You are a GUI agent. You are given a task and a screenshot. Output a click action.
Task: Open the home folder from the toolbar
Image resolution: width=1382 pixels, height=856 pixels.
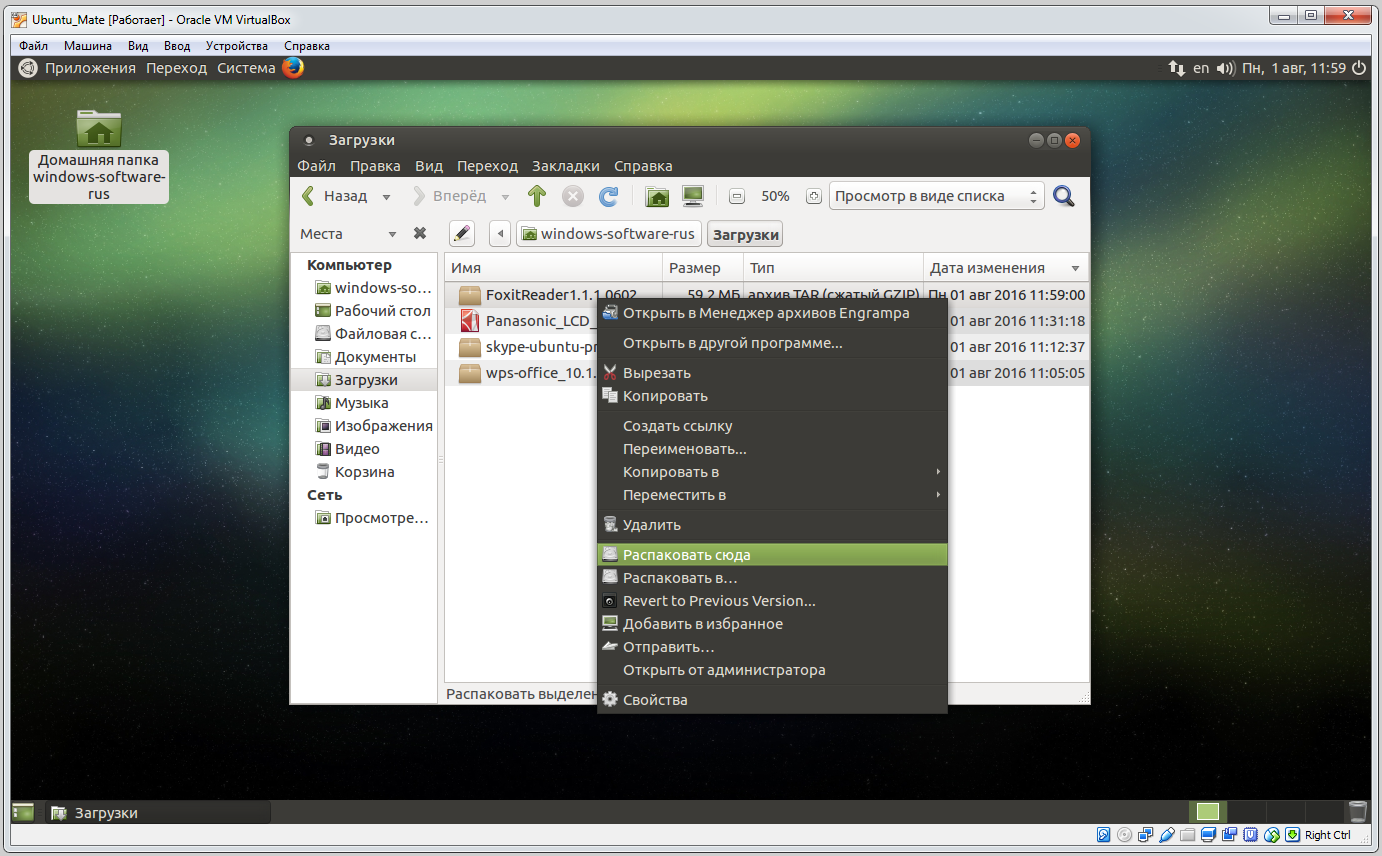tap(657, 196)
